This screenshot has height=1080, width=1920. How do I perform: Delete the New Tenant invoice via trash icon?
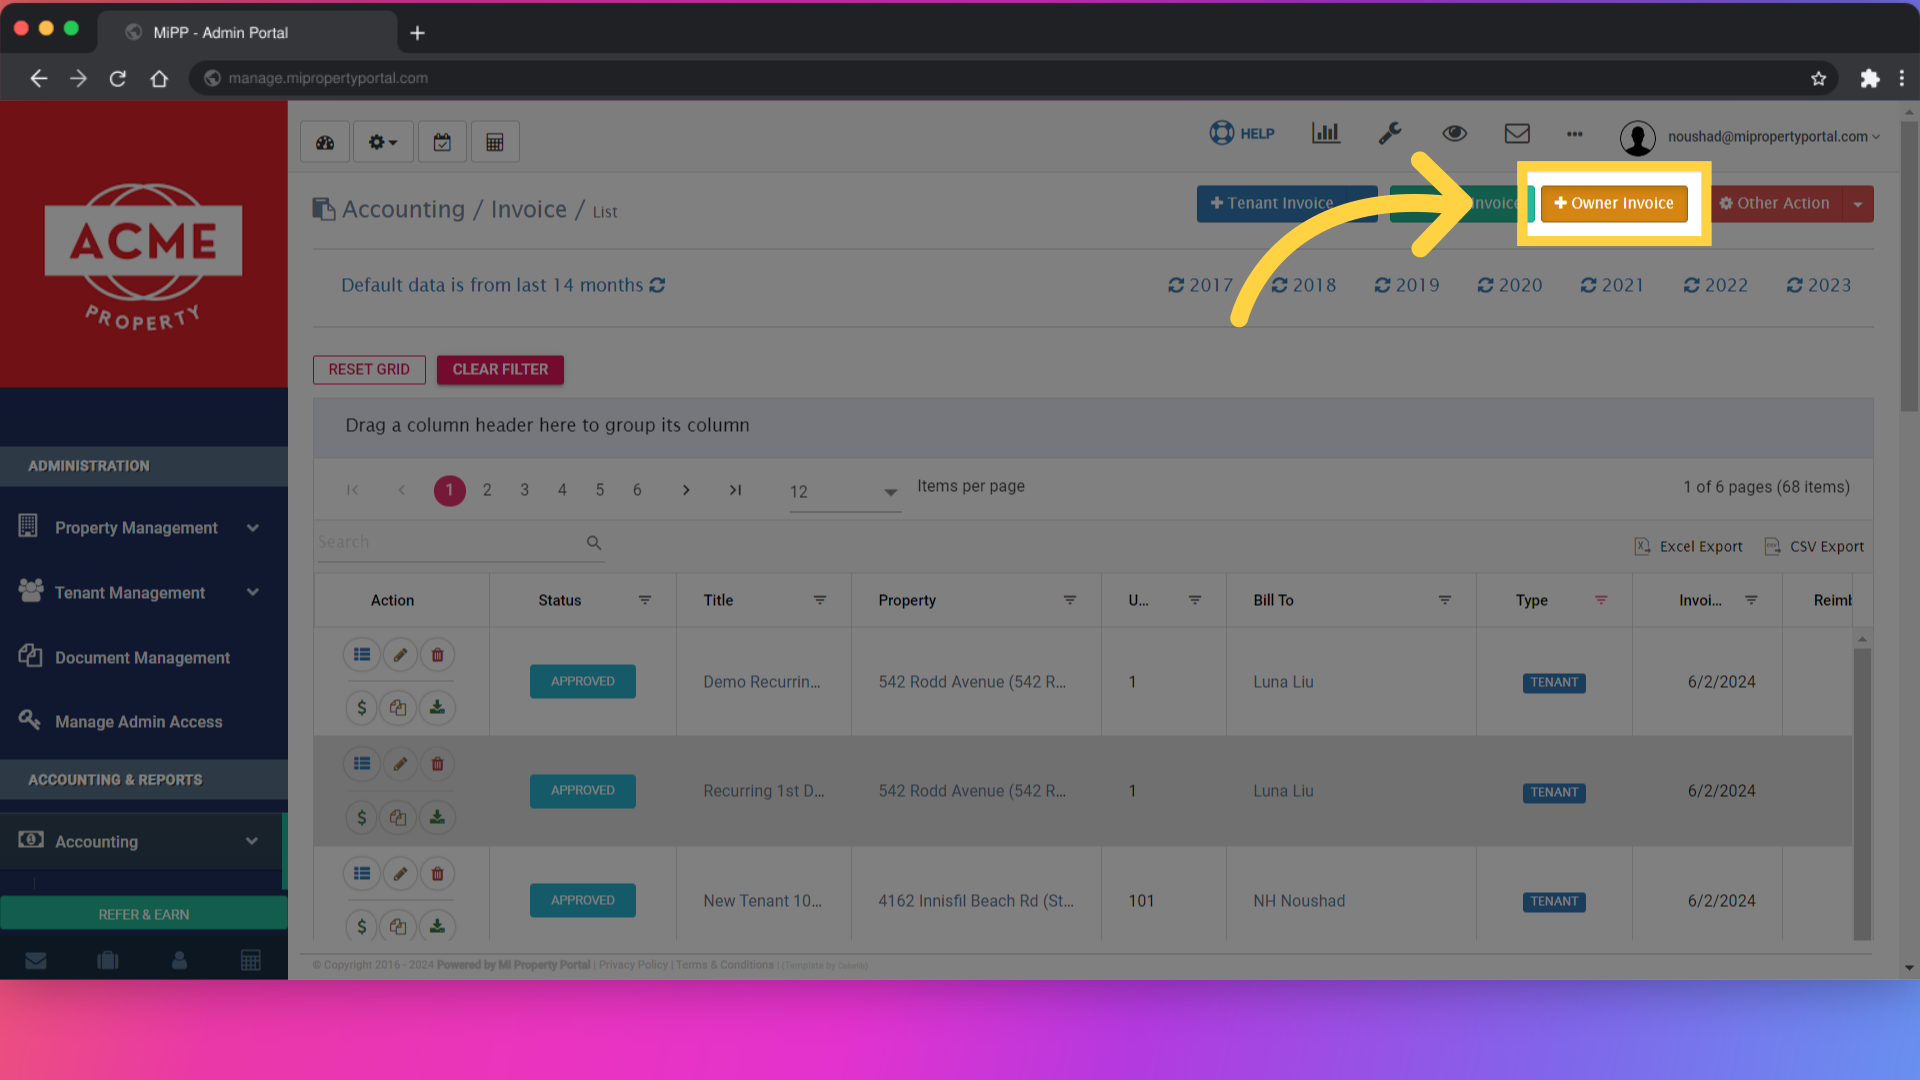[x=437, y=873]
